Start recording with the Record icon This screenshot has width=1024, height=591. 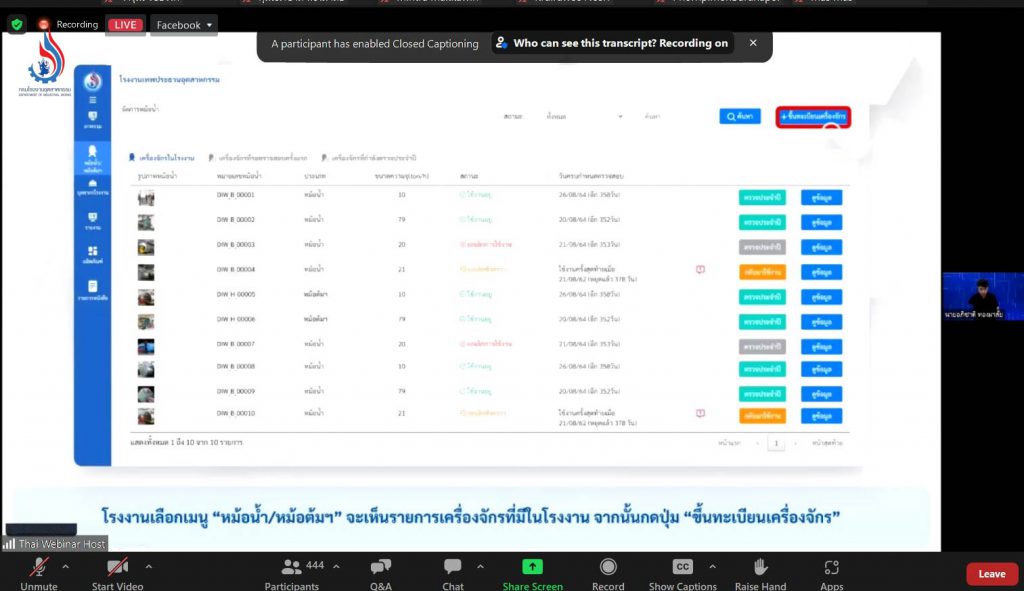(607, 568)
